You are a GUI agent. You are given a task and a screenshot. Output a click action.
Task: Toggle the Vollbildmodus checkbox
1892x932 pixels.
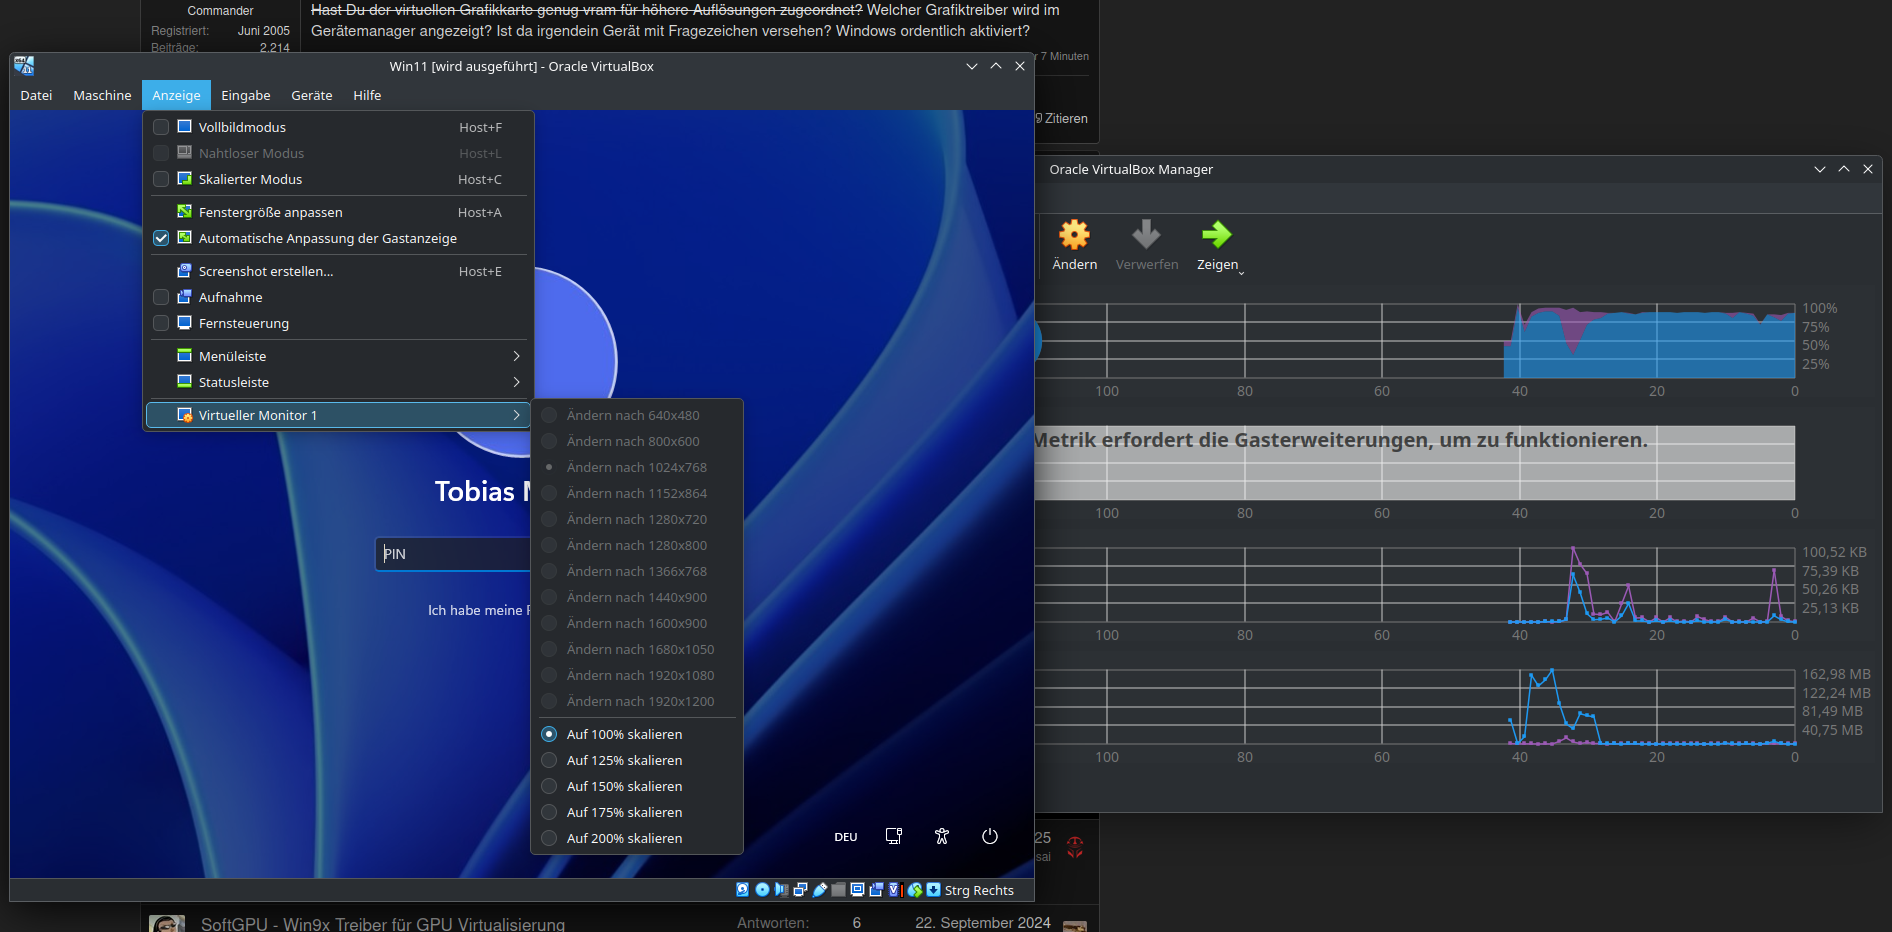point(161,127)
